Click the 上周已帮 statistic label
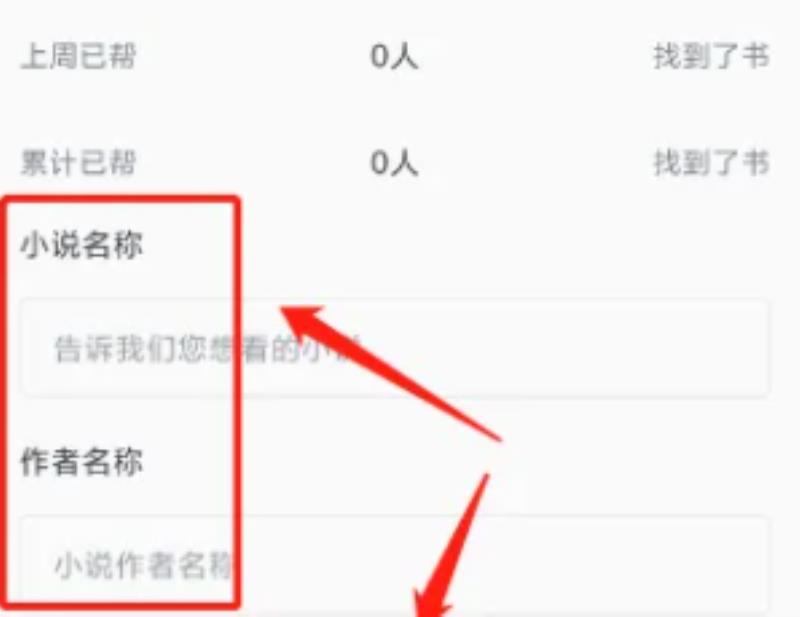This screenshot has width=800, height=617. [79, 56]
